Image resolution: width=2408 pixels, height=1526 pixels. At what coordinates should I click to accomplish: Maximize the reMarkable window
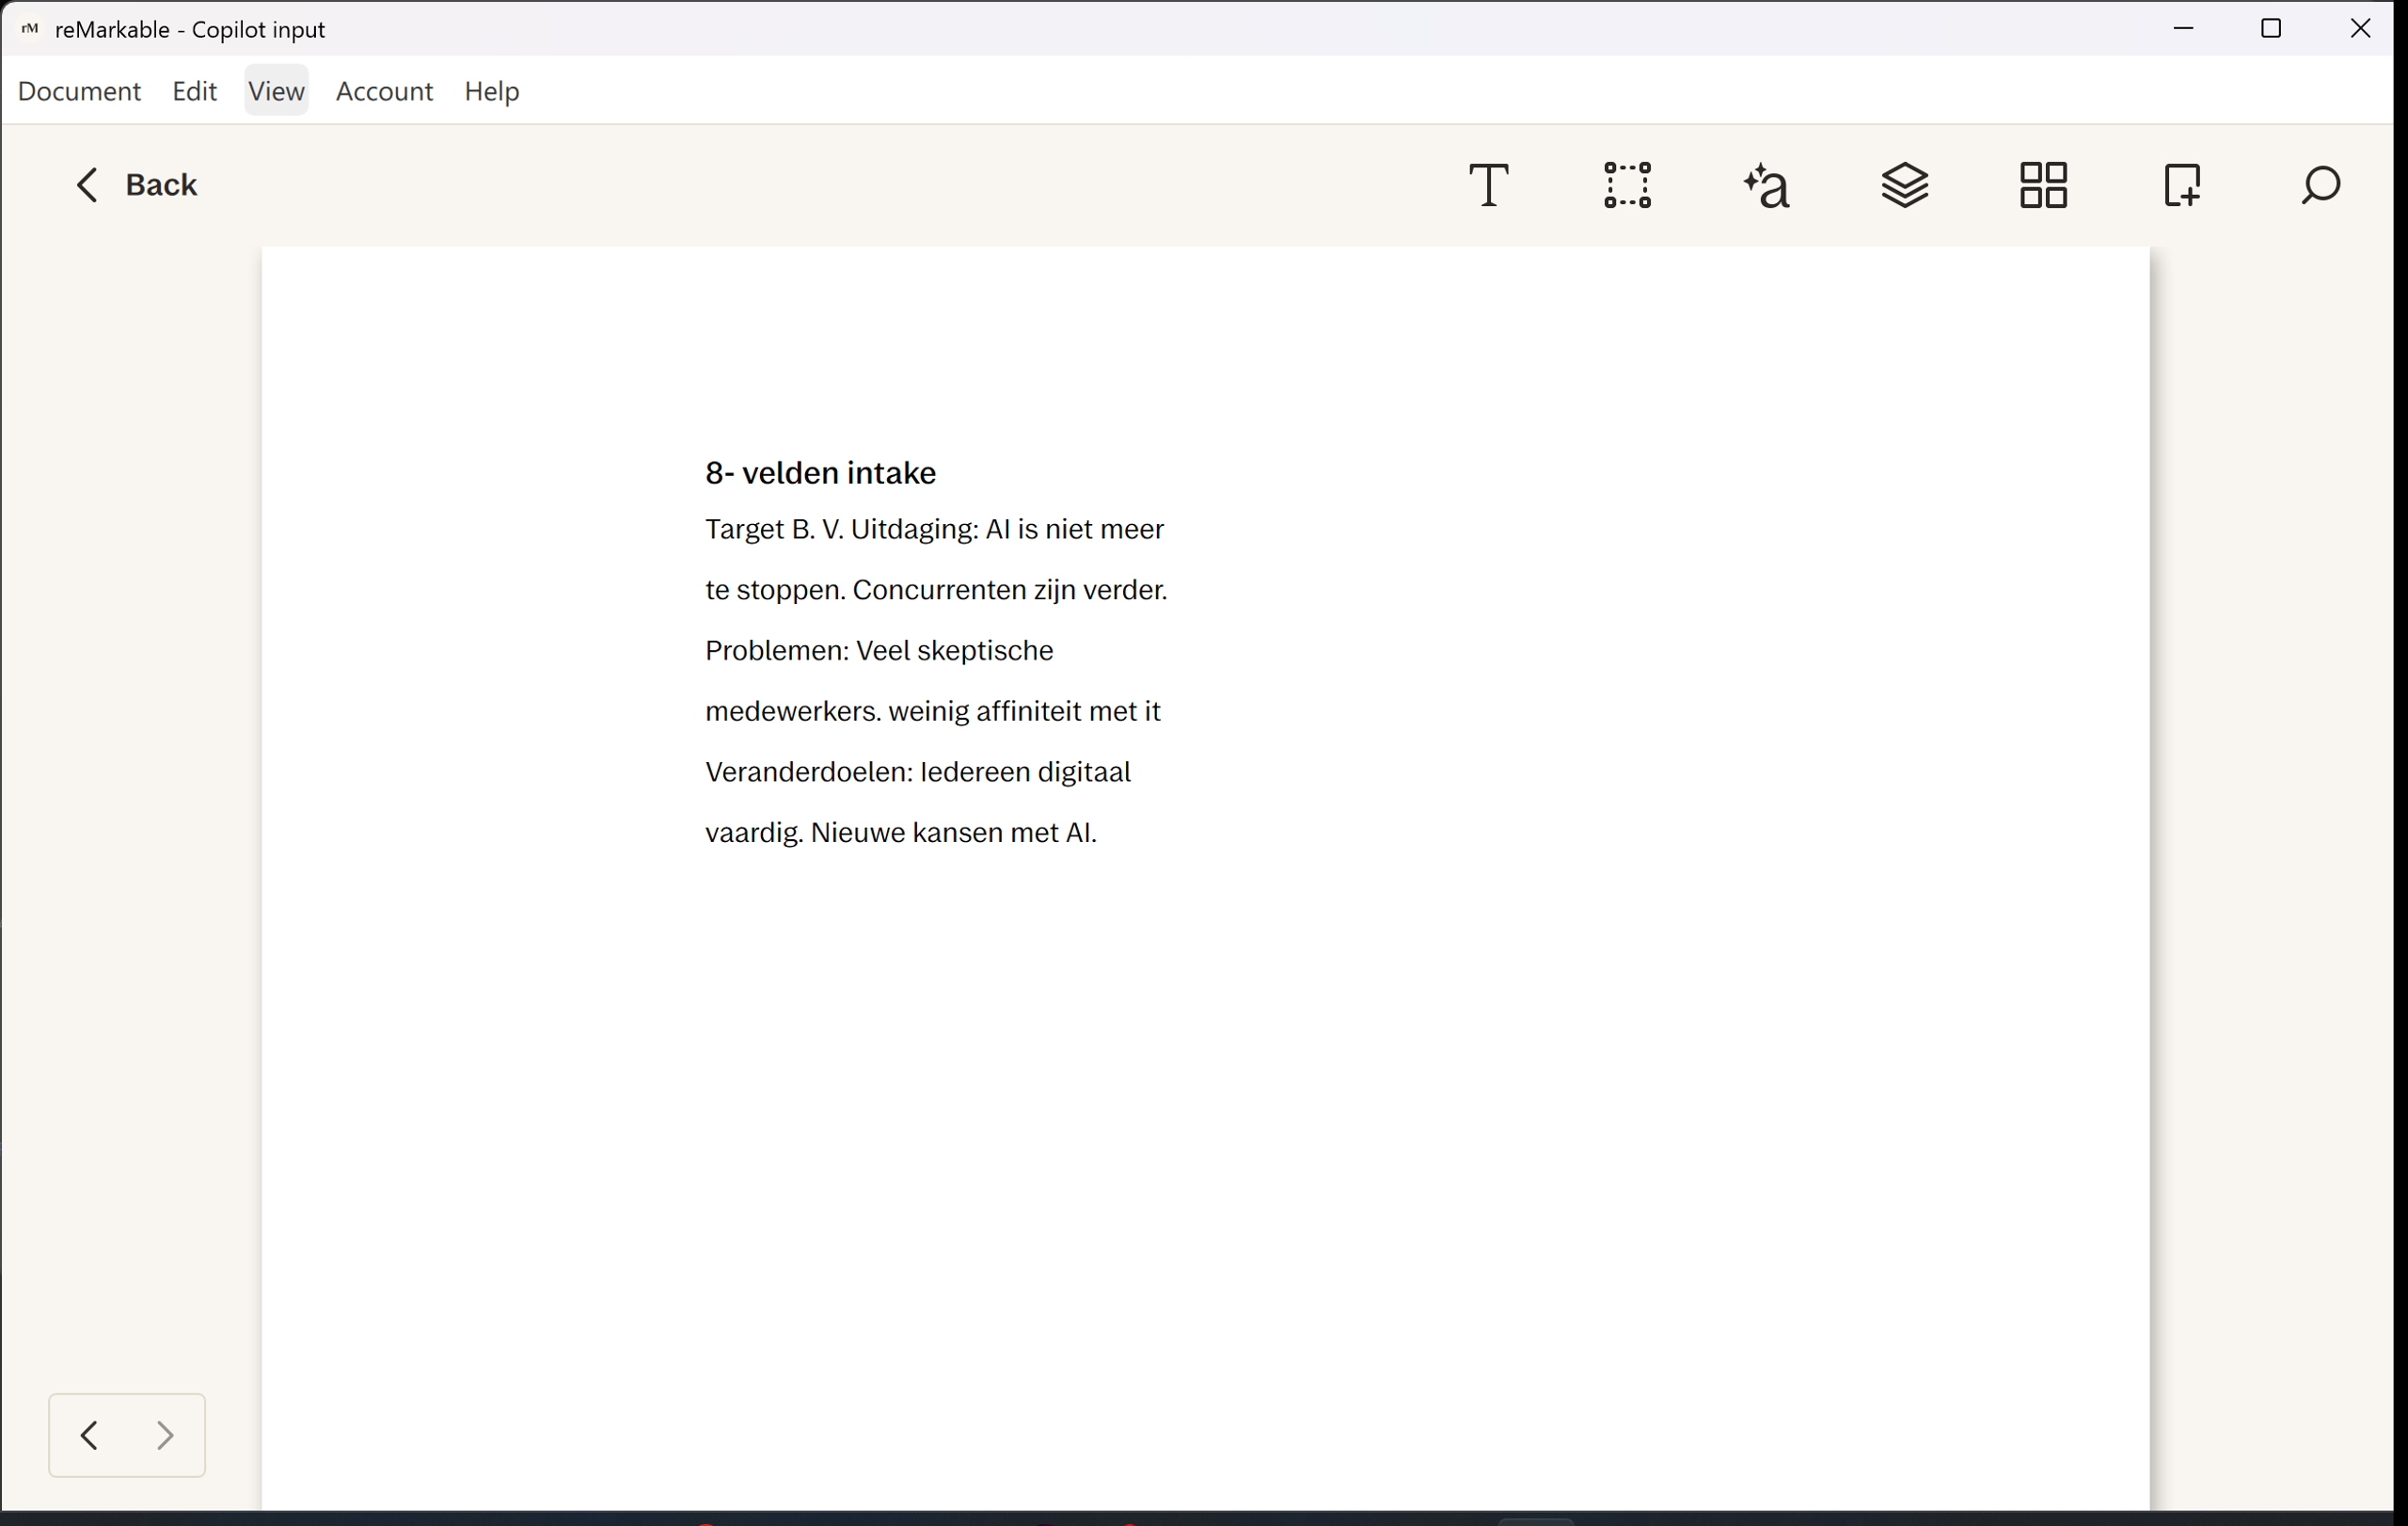pyautogui.click(x=2270, y=29)
